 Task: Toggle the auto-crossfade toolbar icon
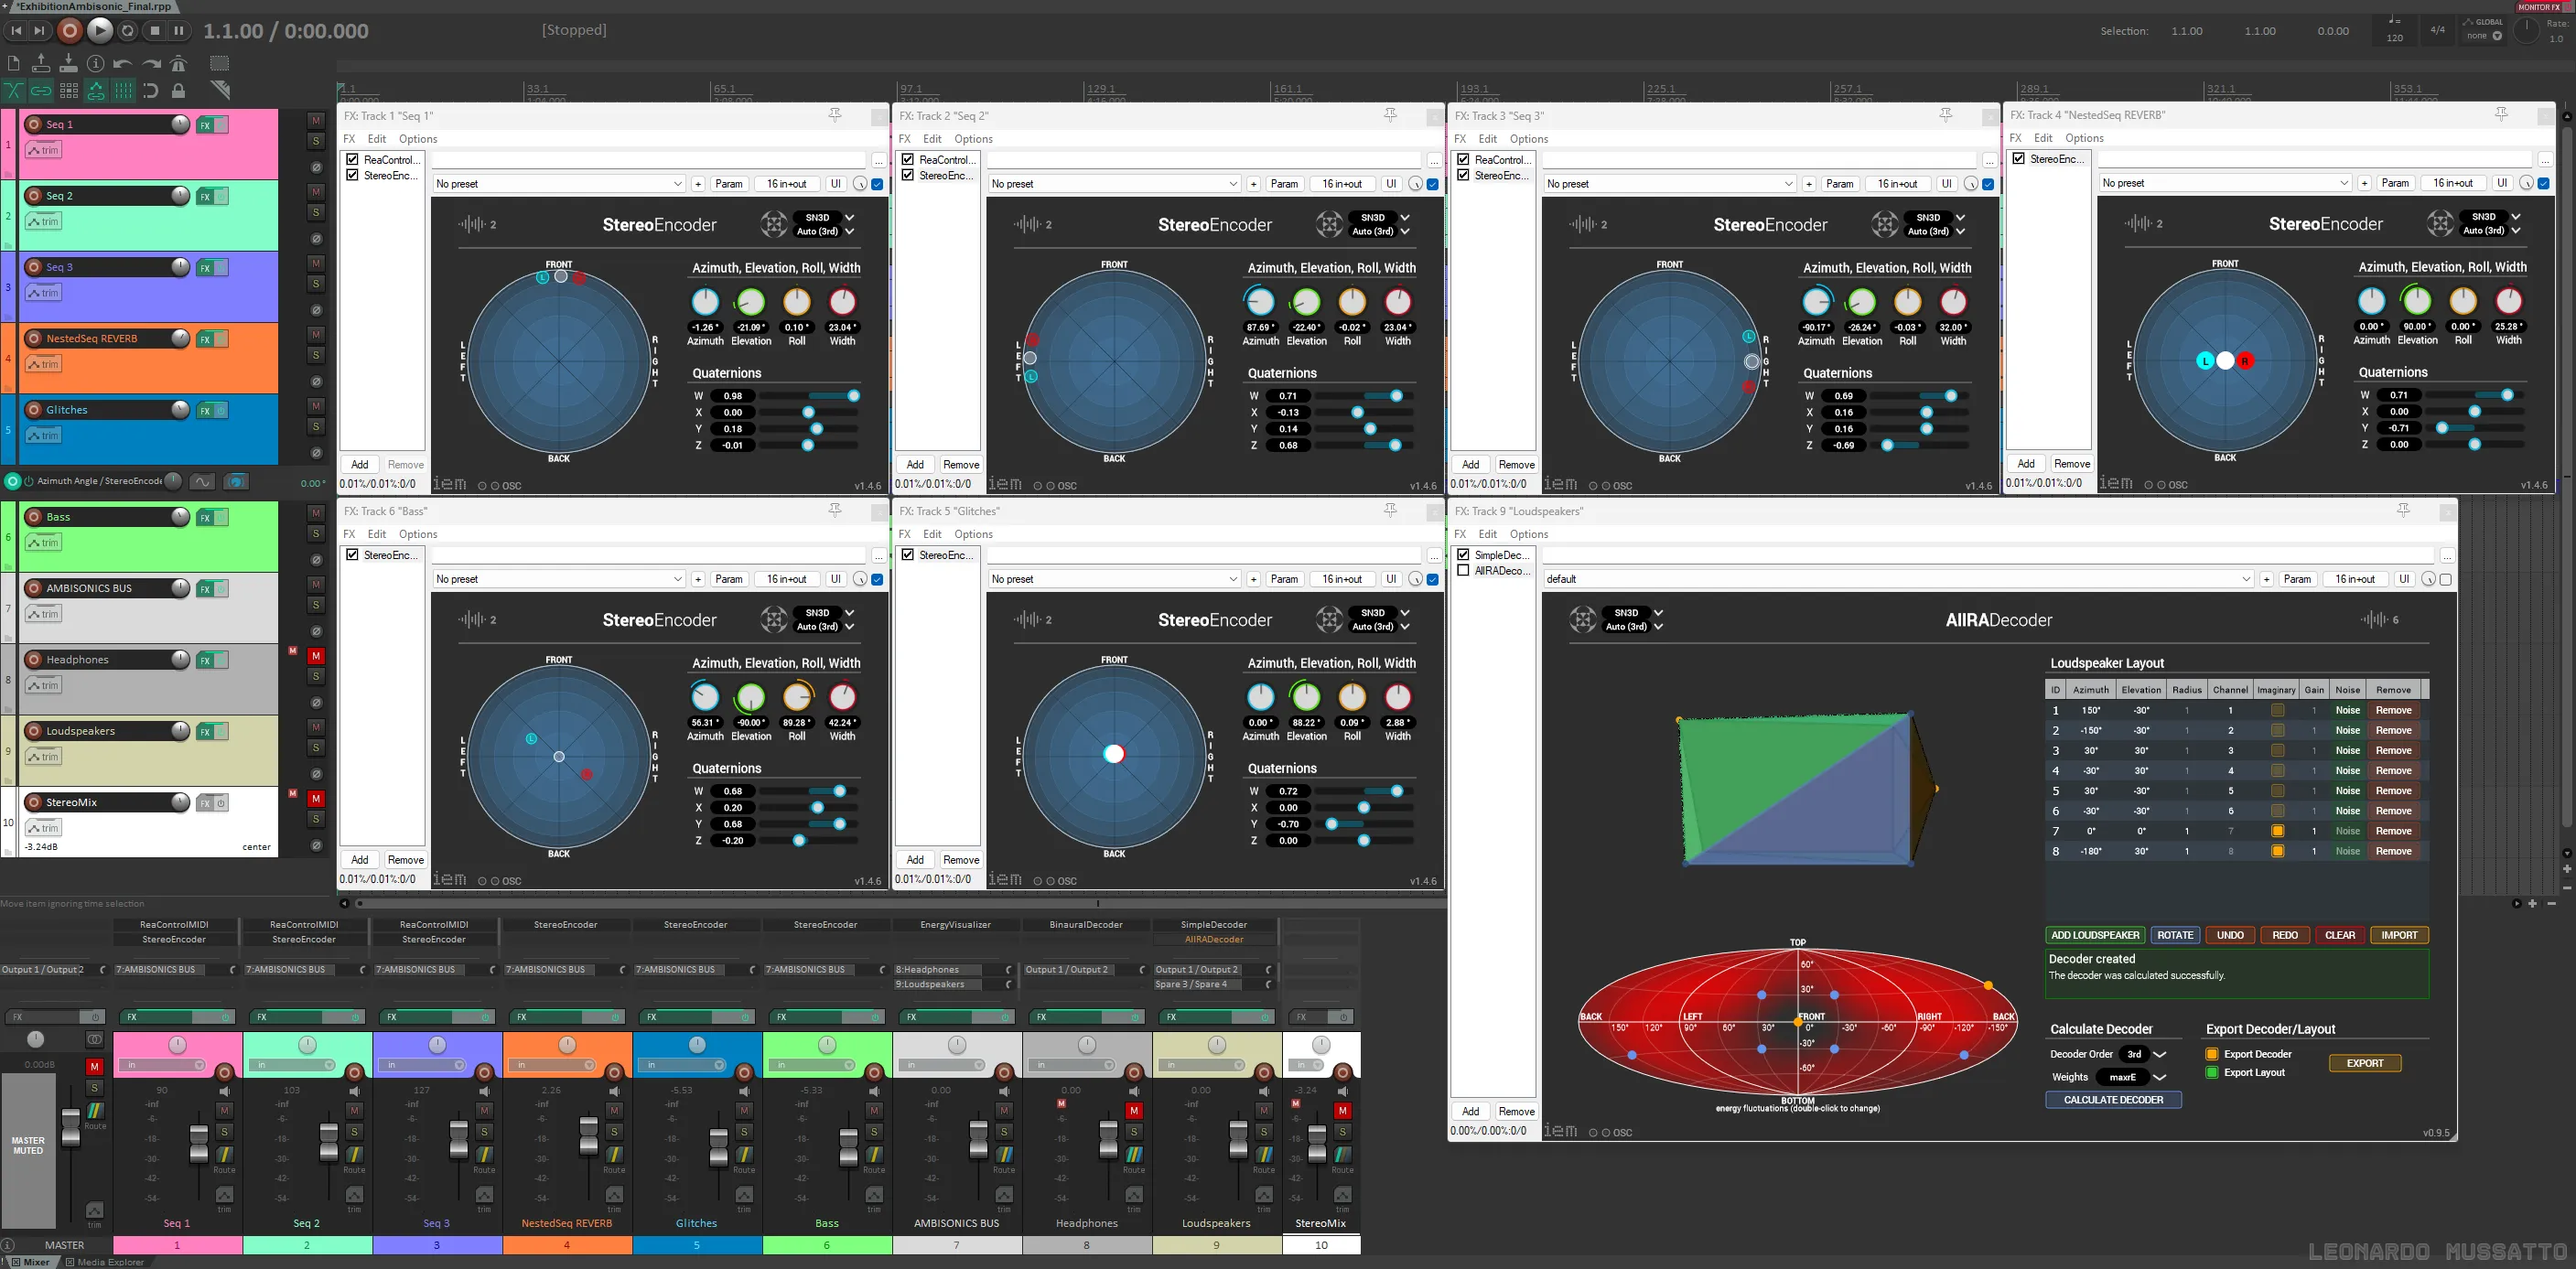click(13, 90)
